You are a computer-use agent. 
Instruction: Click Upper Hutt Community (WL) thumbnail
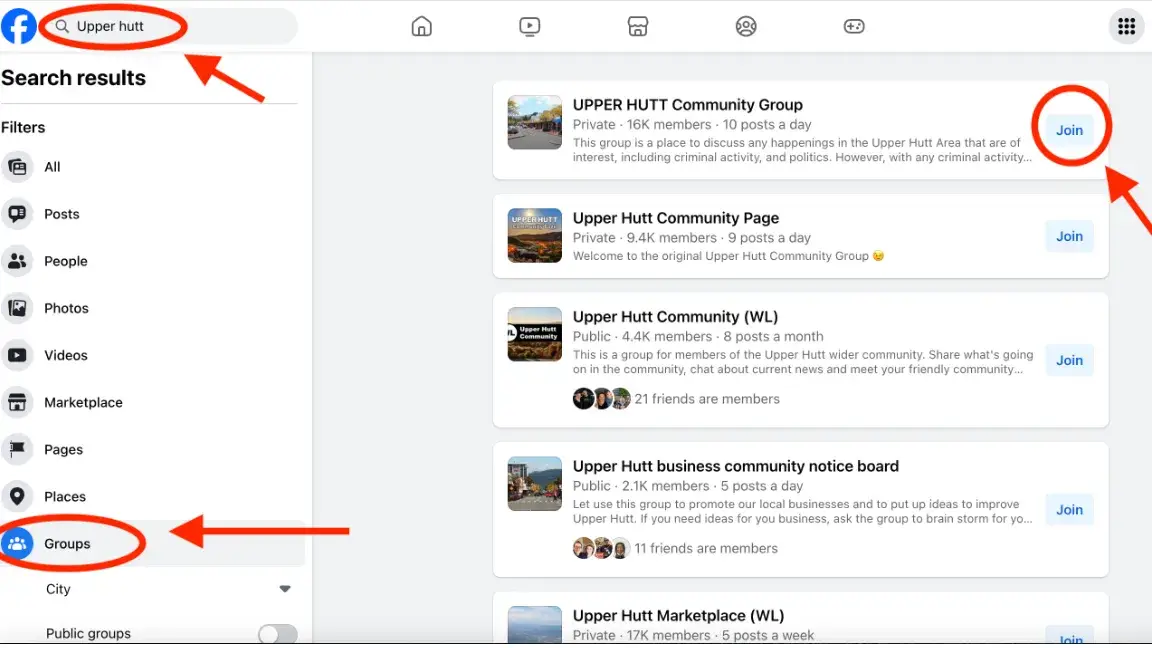coord(535,334)
